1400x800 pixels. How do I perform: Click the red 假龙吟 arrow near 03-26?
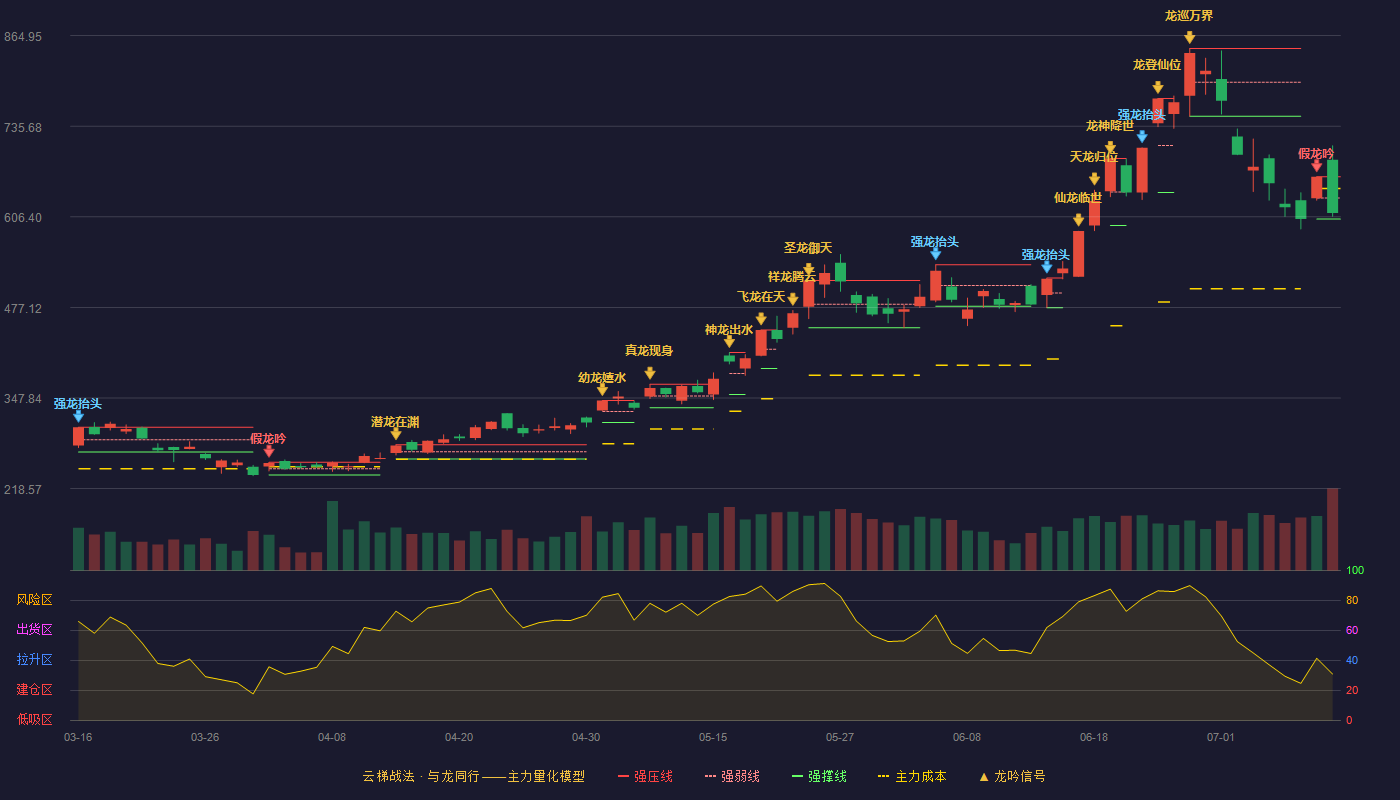pyautogui.click(x=268, y=451)
